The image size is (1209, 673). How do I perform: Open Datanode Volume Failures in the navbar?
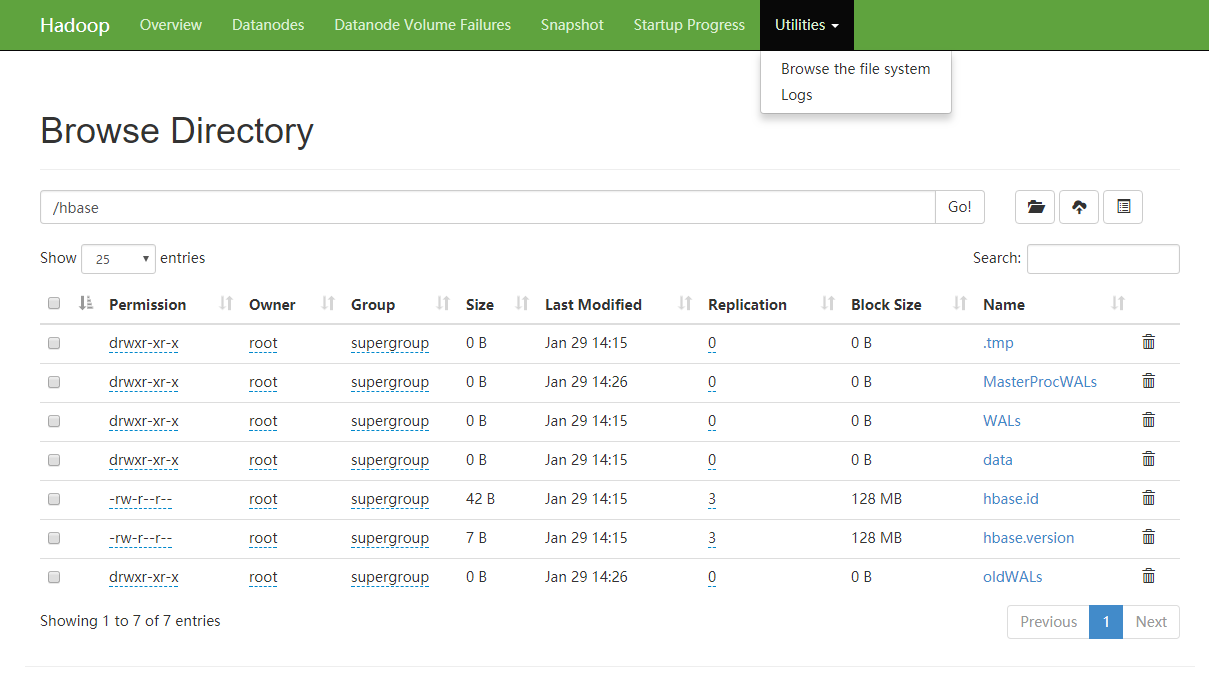(x=423, y=25)
